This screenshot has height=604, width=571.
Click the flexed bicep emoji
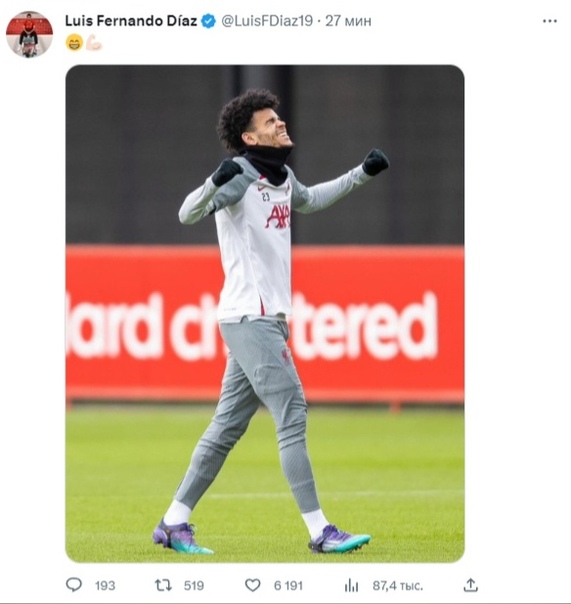pyautogui.click(x=93, y=42)
